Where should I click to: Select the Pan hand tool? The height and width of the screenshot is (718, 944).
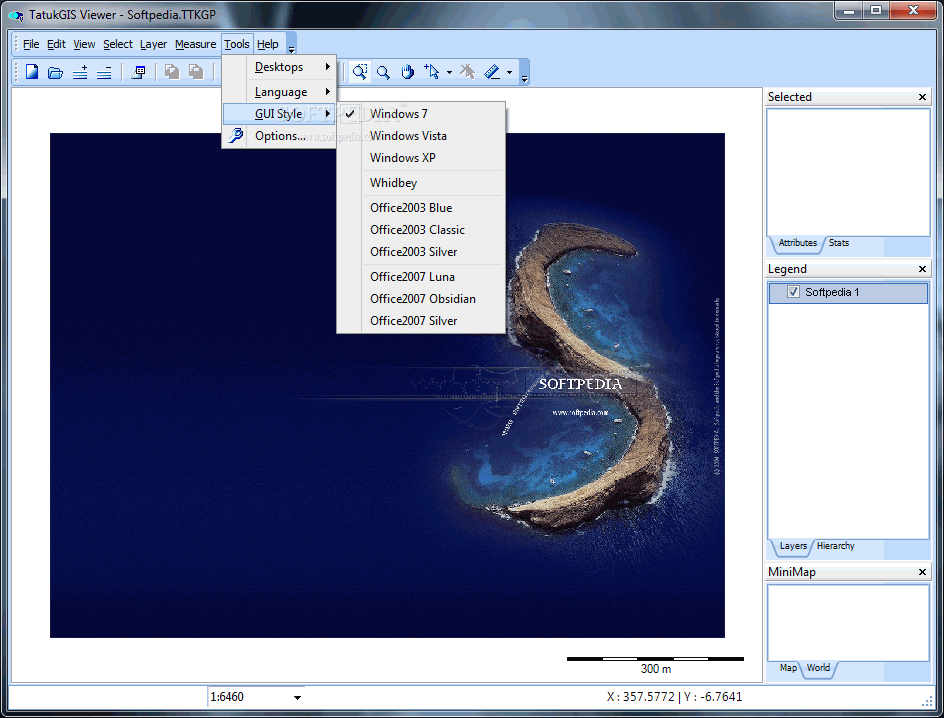pyautogui.click(x=408, y=72)
